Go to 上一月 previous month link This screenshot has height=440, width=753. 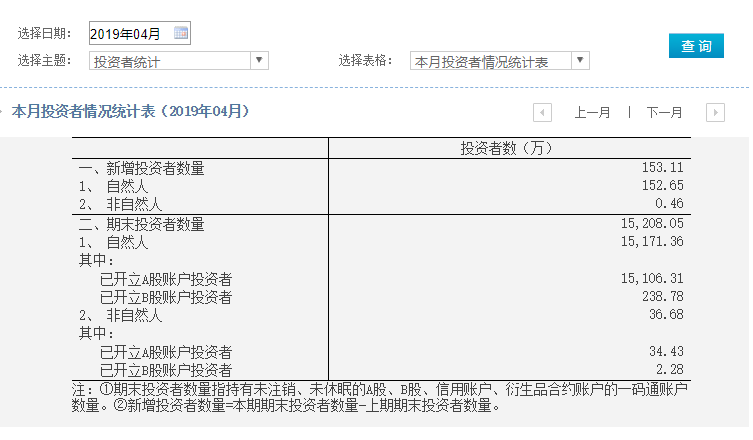click(x=592, y=112)
